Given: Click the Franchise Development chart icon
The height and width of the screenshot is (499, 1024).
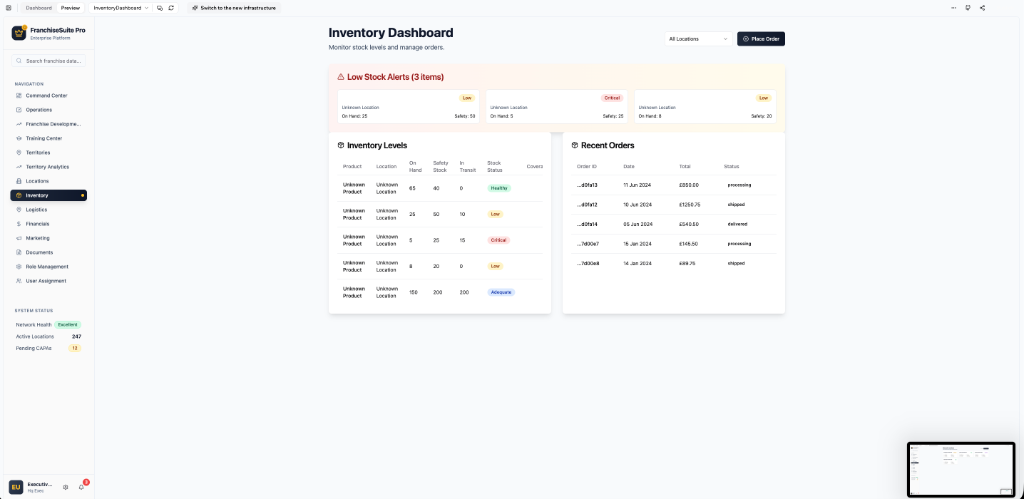Looking at the screenshot, I should [x=19, y=124].
